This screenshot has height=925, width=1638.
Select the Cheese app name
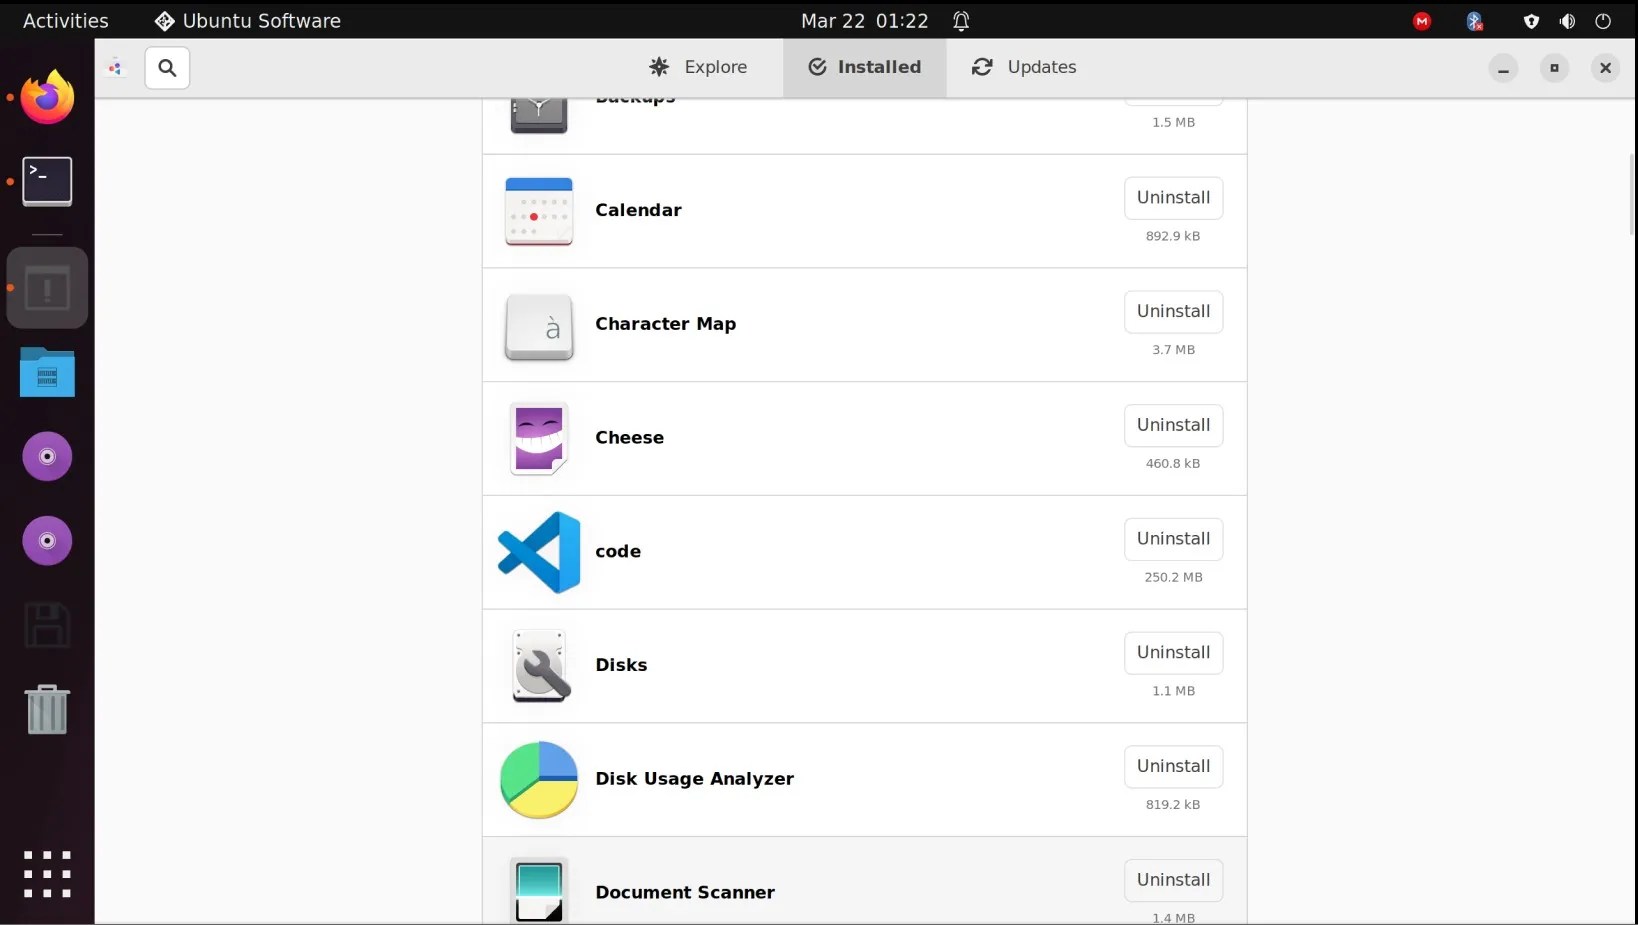pos(629,438)
